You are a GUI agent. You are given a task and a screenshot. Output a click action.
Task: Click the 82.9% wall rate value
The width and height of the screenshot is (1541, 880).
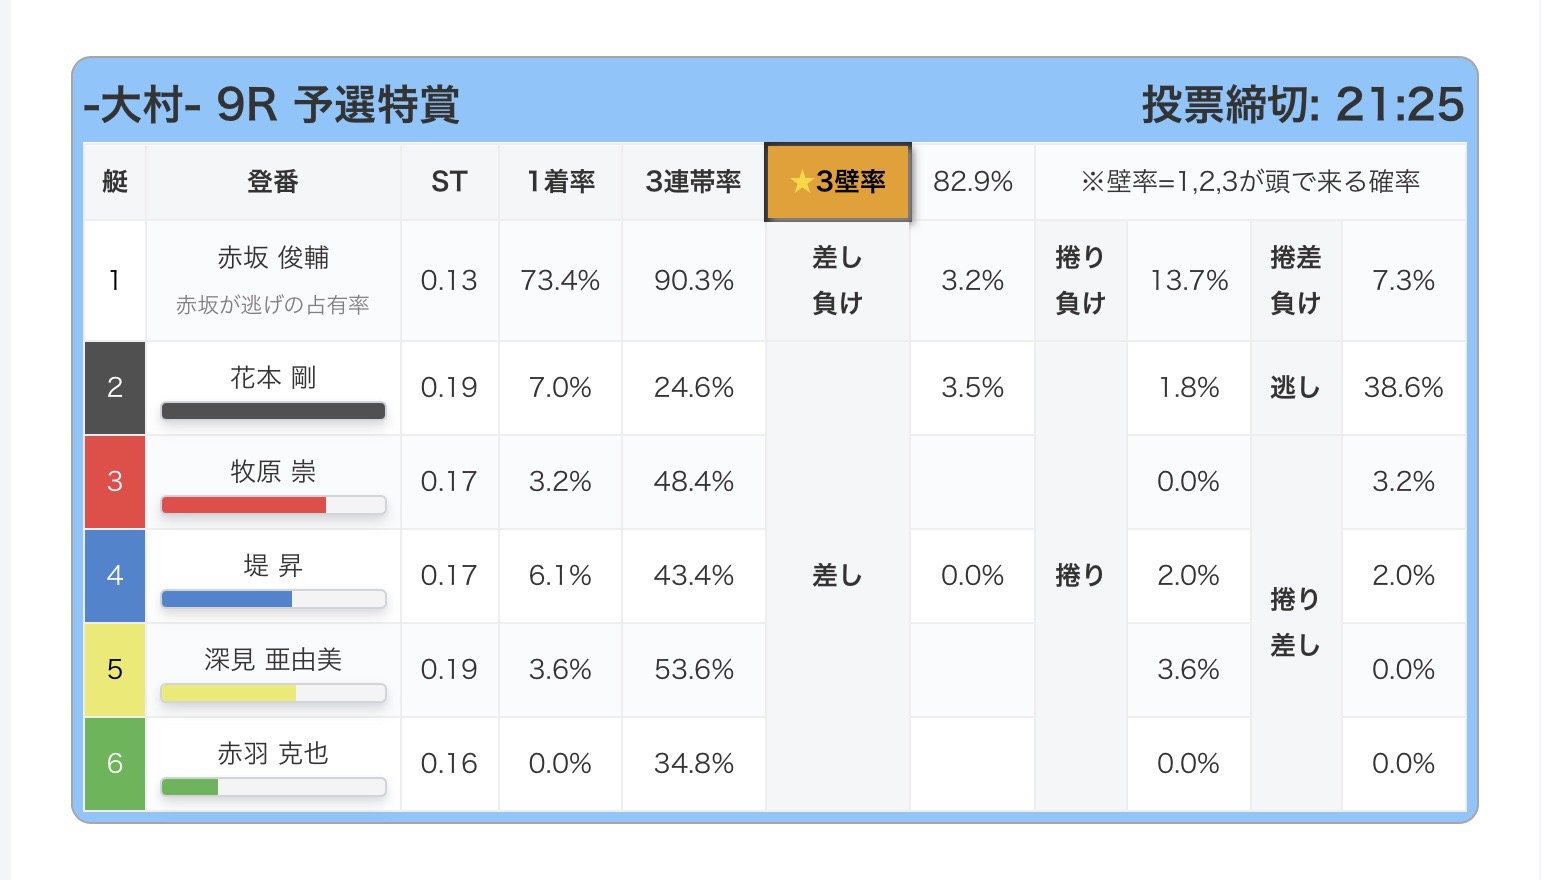pos(972,181)
